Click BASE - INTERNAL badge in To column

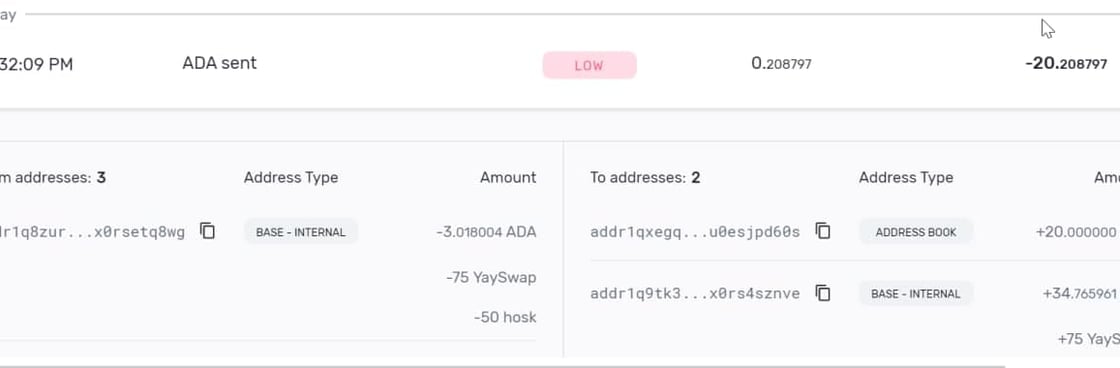pyautogui.click(x=916, y=294)
